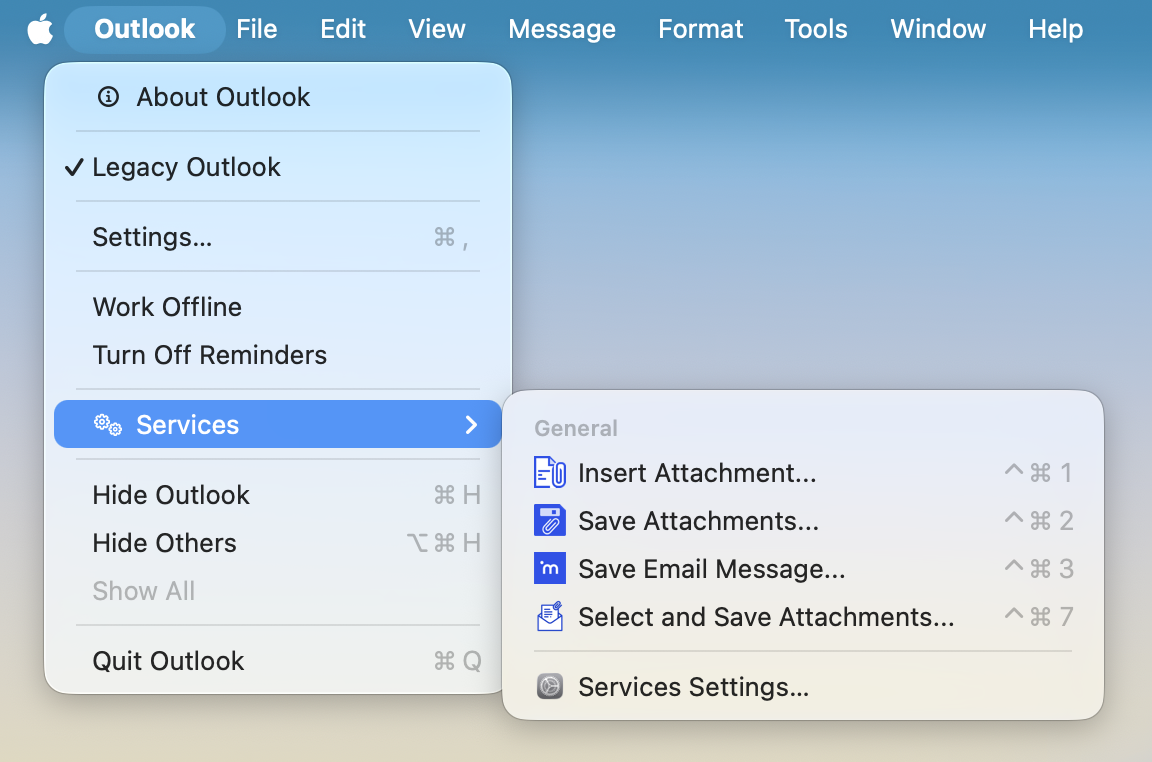Click the ⌘Q shortcut beside Quit Outlook
Screen dimensions: 1152x762
(x=458, y=661)
